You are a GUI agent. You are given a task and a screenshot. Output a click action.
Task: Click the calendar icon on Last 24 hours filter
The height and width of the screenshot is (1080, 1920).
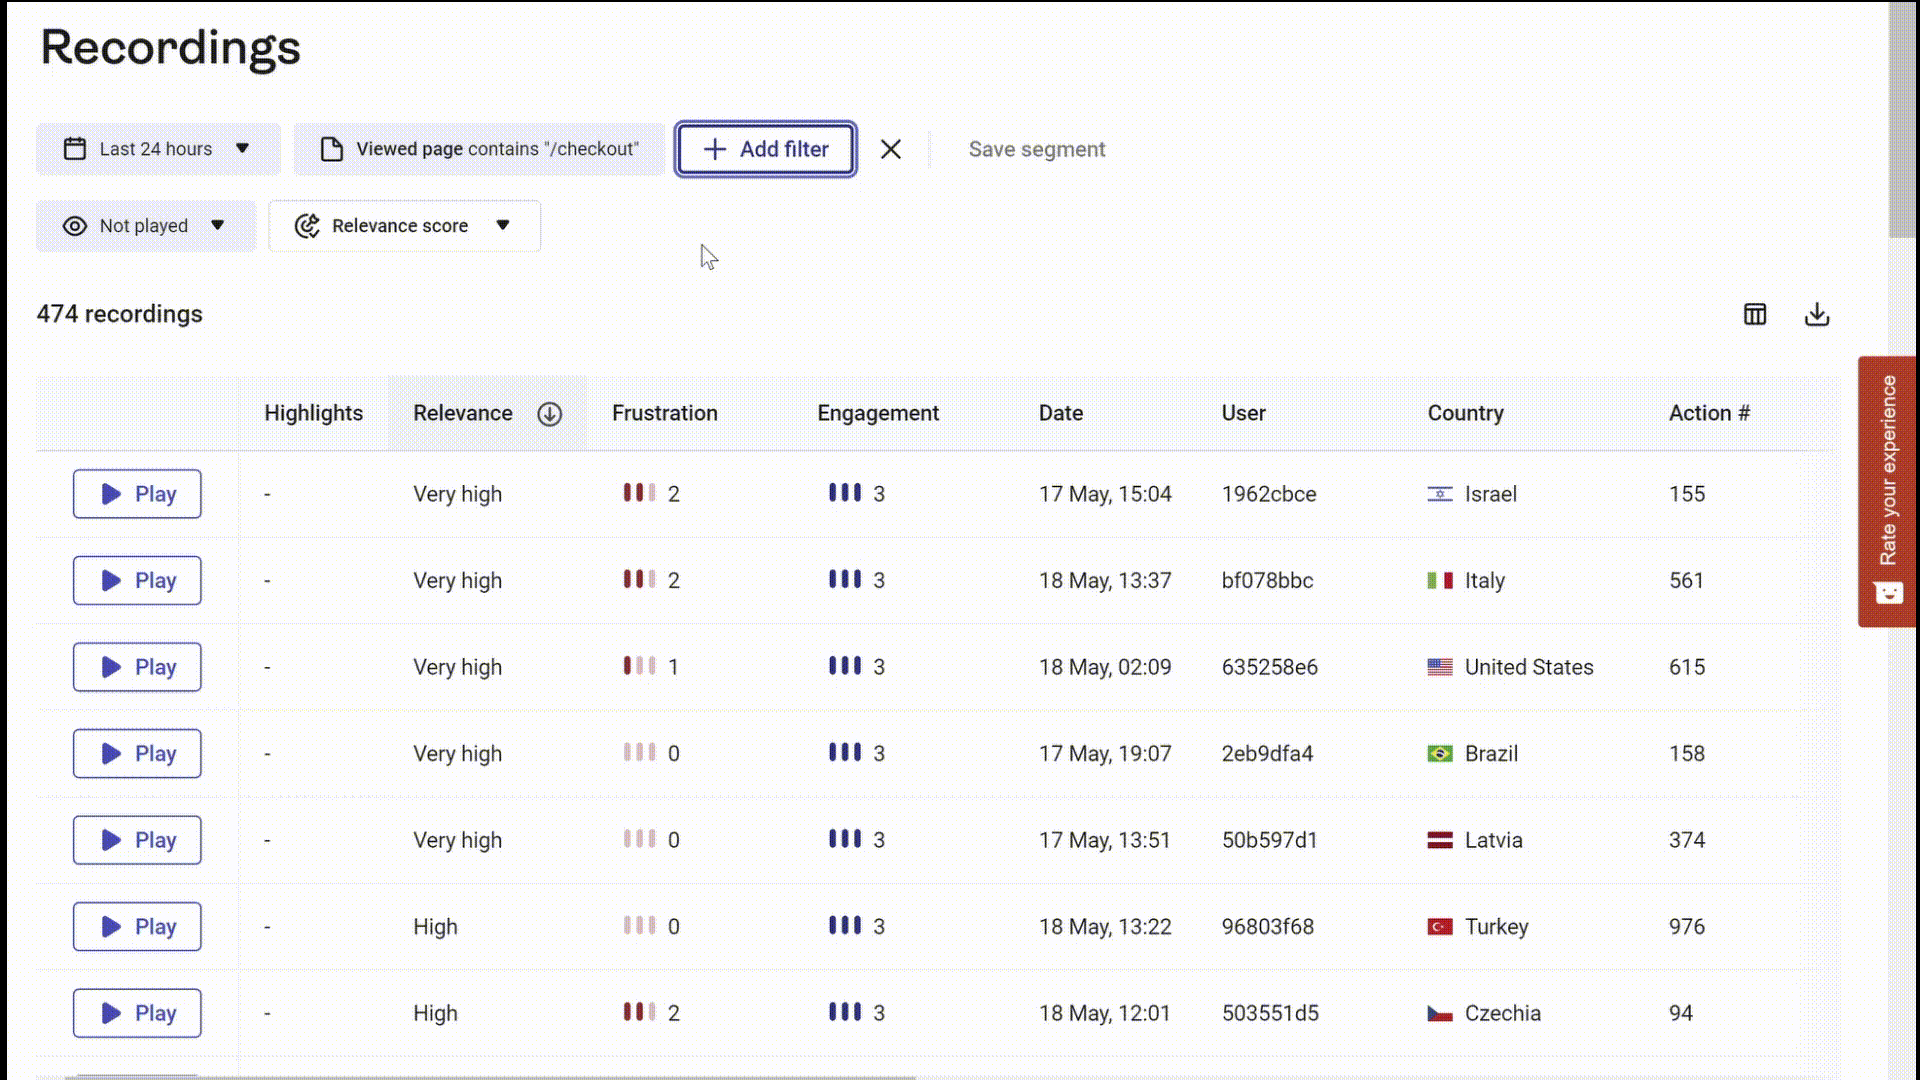point(74,148)
